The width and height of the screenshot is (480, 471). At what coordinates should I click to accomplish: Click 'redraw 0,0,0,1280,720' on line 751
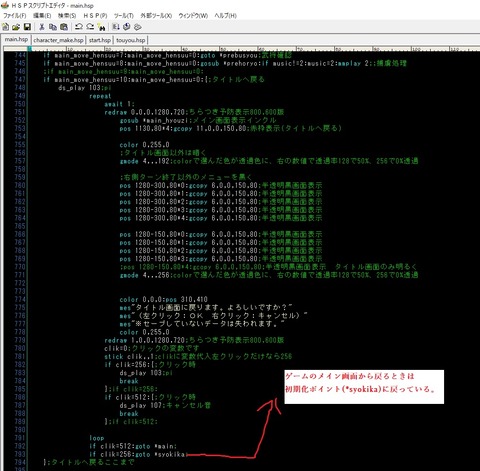point(144,112)
